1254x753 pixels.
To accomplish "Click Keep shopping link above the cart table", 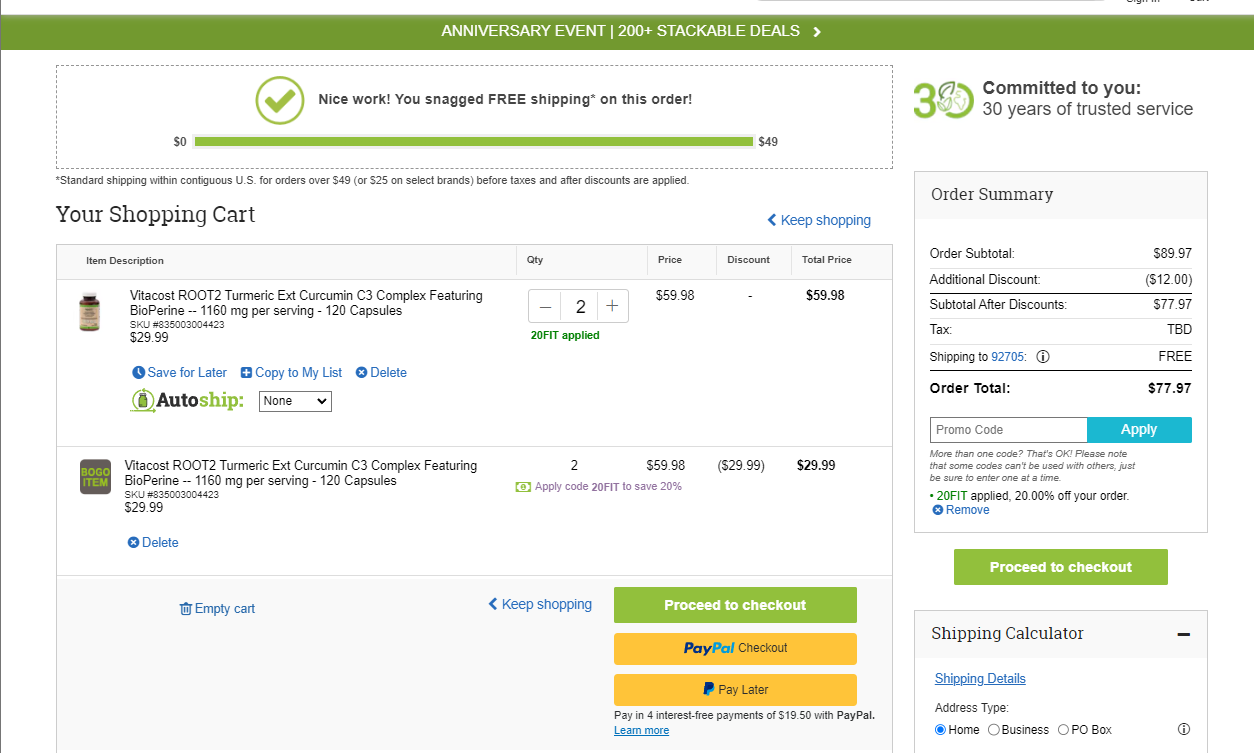I will pos(819,220).
